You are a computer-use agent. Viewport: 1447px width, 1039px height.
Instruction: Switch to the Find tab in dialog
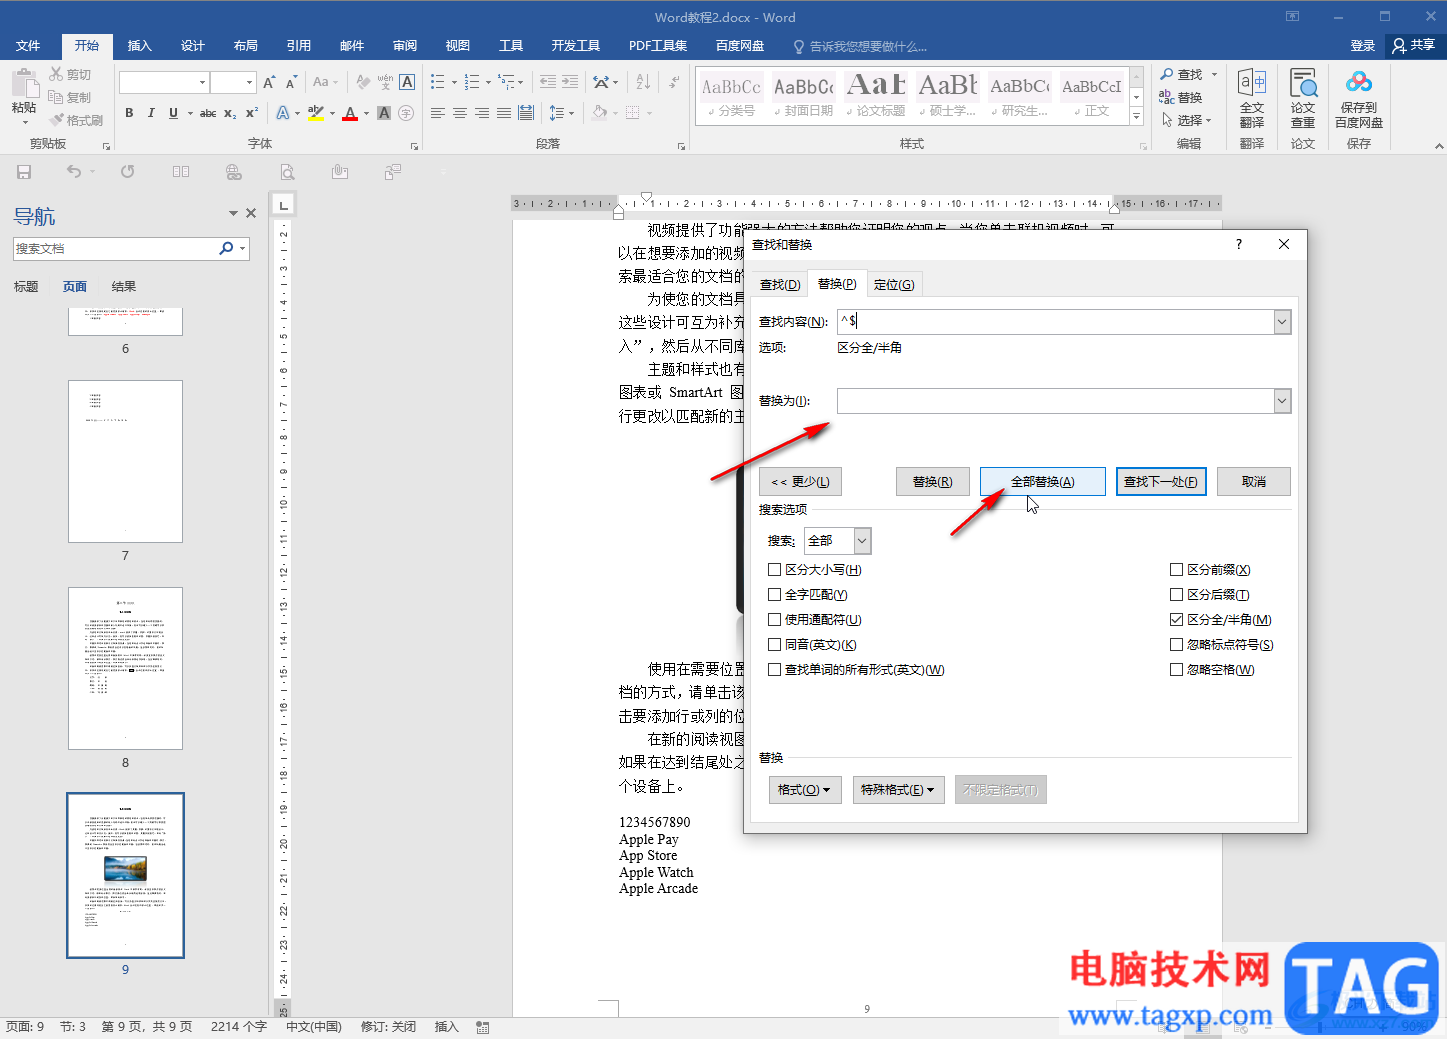point(780,285)
